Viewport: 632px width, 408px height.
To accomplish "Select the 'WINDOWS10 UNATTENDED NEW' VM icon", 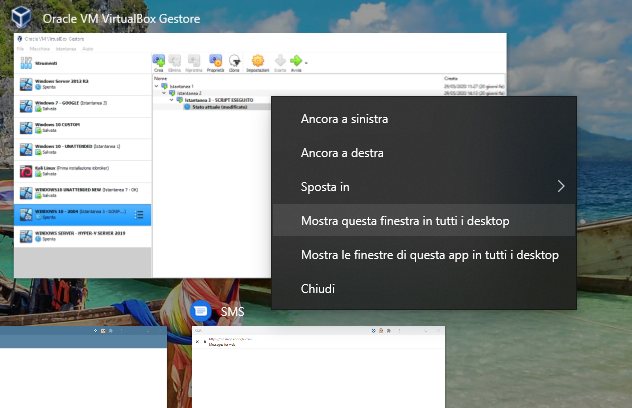I will 26,193.
